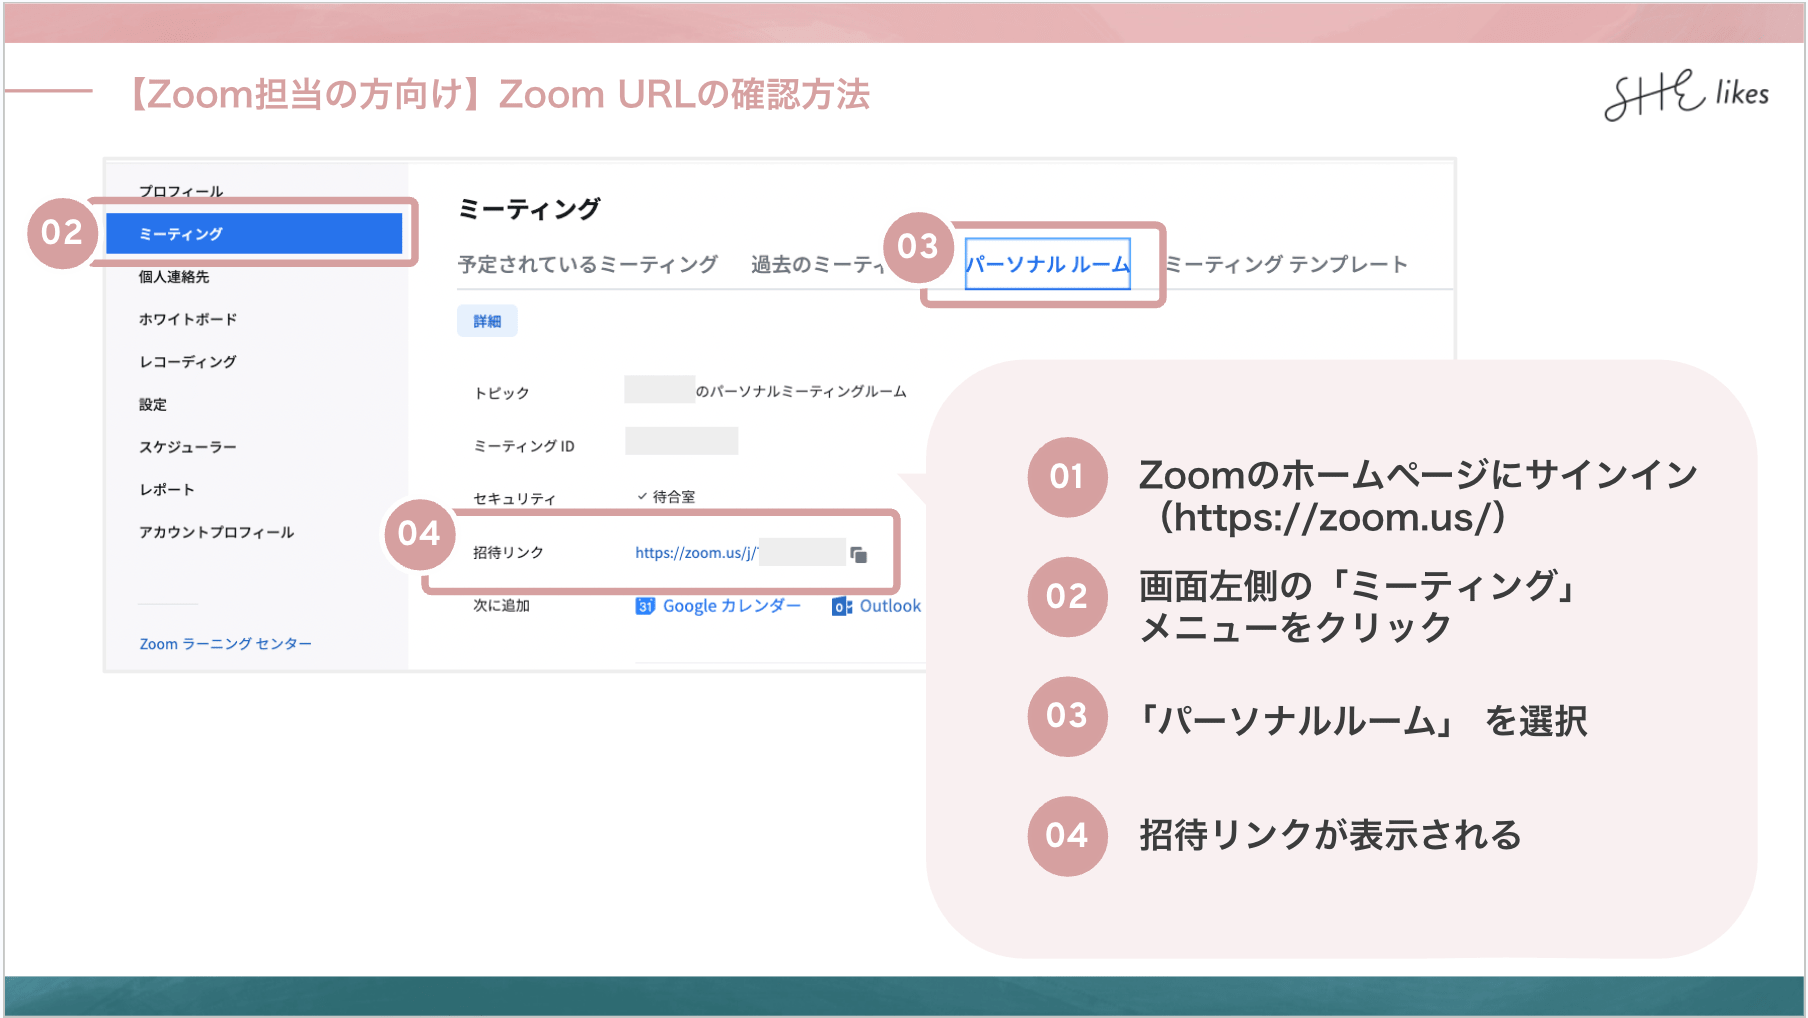Click the Google カレンダー link
Viewport: 1808px width, 1018px height.
point(732,606)
